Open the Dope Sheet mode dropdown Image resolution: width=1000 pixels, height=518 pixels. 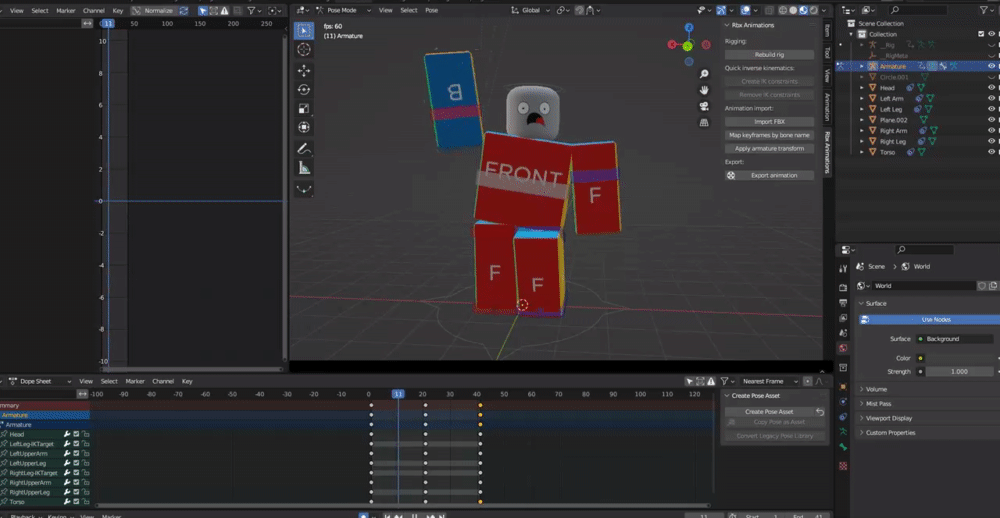(x=40, y=381)
